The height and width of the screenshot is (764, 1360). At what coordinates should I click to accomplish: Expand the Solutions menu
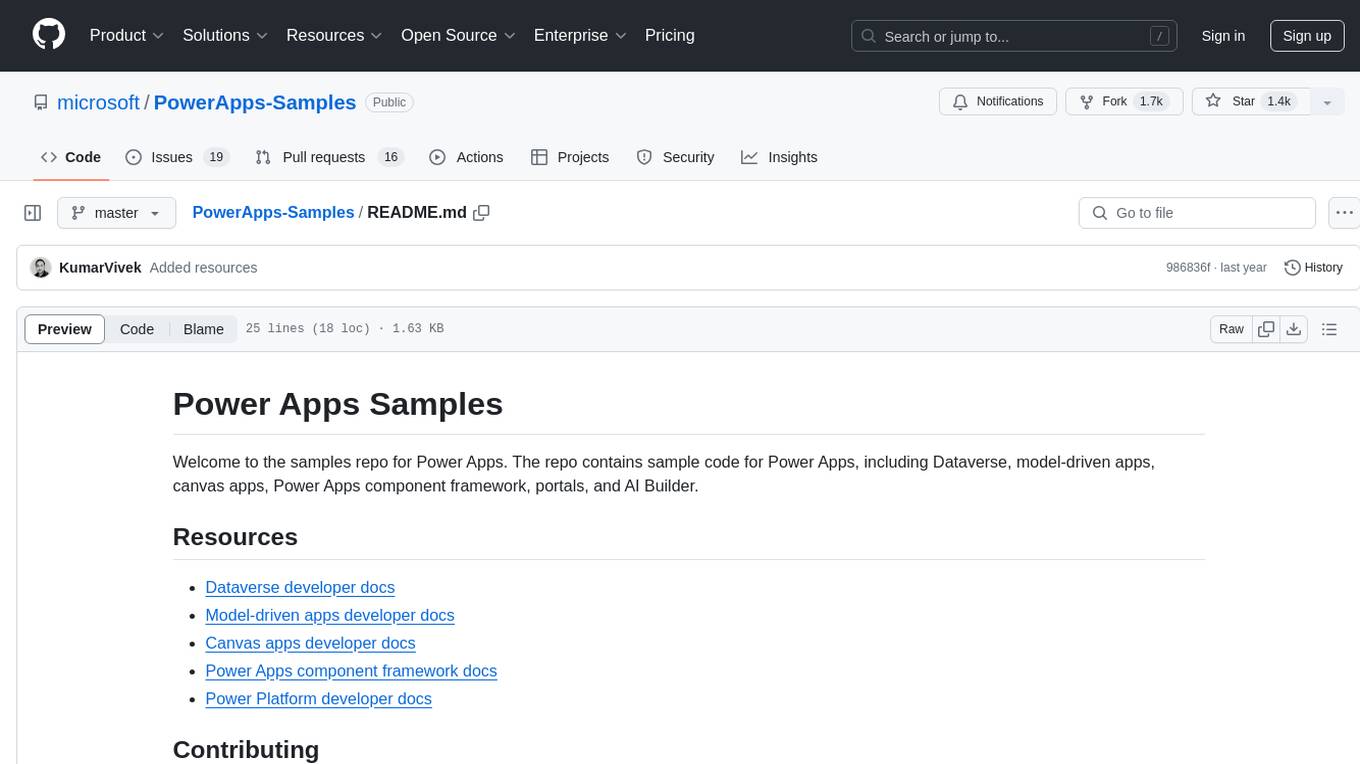(x=225, y=35)
